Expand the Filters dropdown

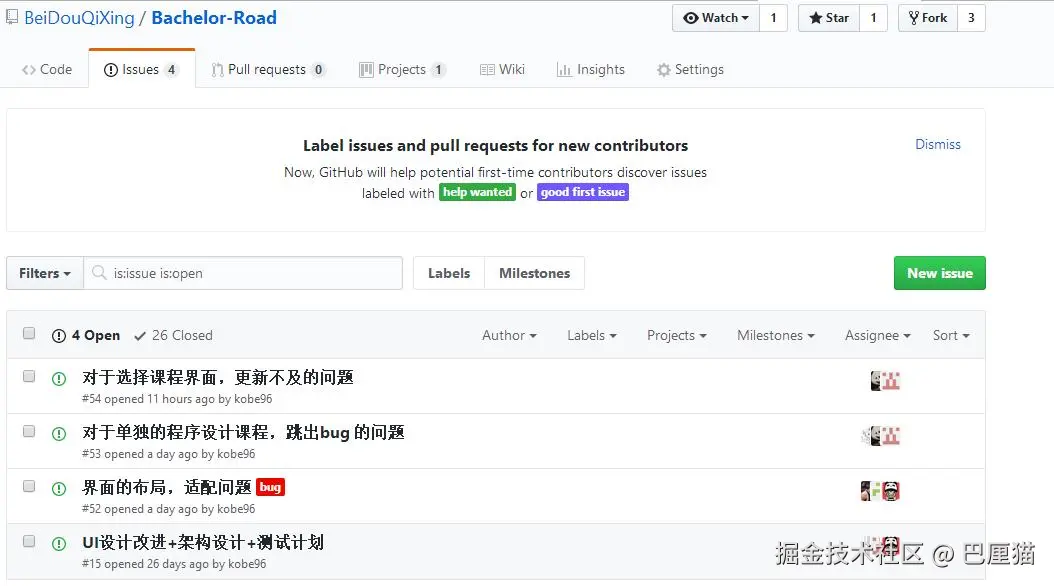pyautogui.click(x=44, y=273)
